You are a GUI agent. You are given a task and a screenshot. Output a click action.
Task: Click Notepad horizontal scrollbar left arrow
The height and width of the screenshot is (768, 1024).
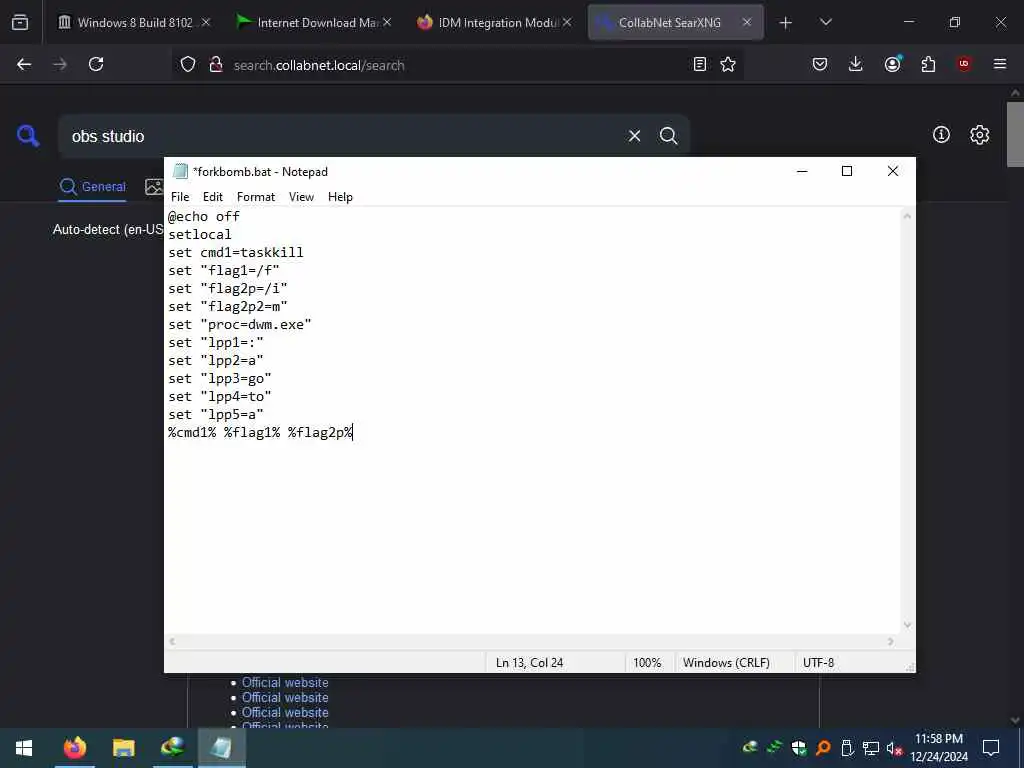pos(172,642)
